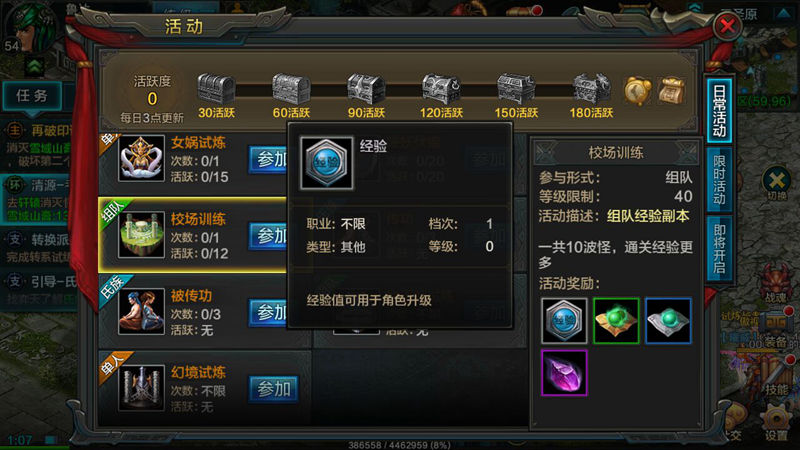Click the 经验 reward icon in 活动奖励
Image resolution: width=800 pixels, height=450 pixels.
pos(564,320)
